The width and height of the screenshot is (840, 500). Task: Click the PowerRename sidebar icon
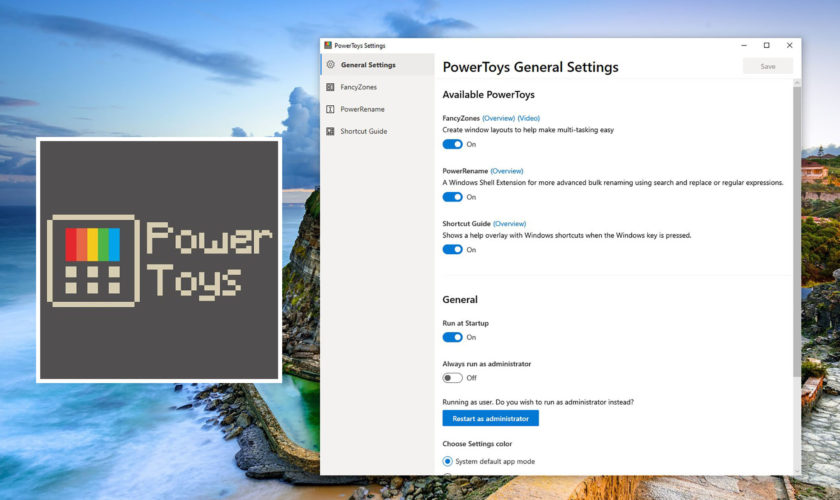point(330,109)
